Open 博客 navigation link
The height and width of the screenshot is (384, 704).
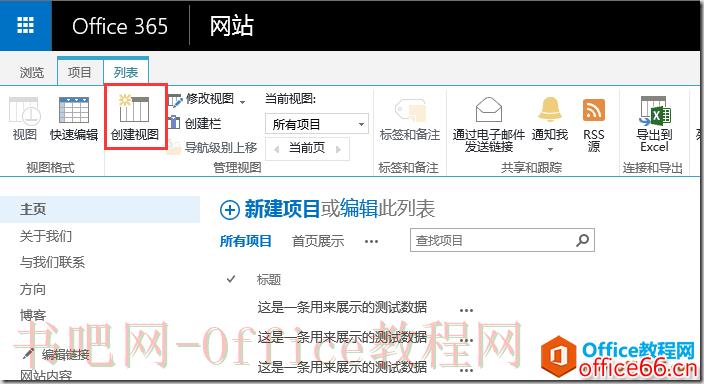pos(33,316)
